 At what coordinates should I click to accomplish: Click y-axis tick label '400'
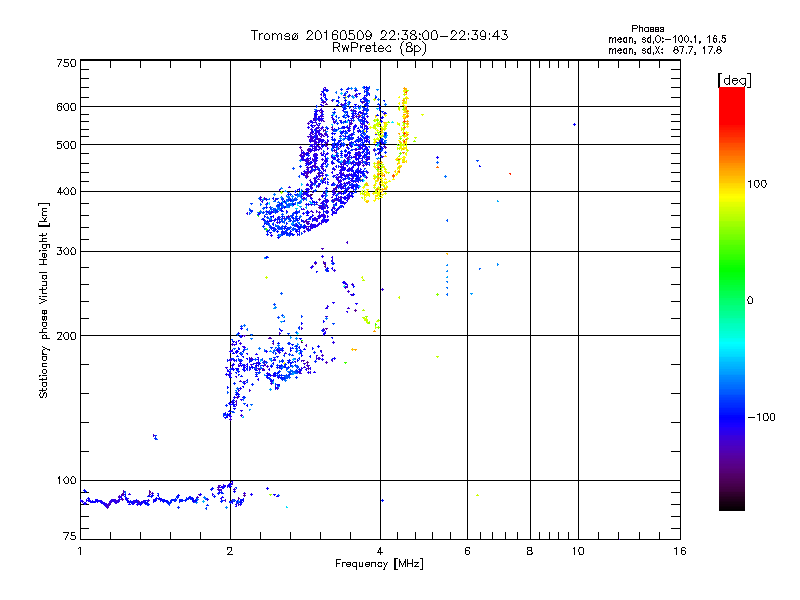(66, 191)
